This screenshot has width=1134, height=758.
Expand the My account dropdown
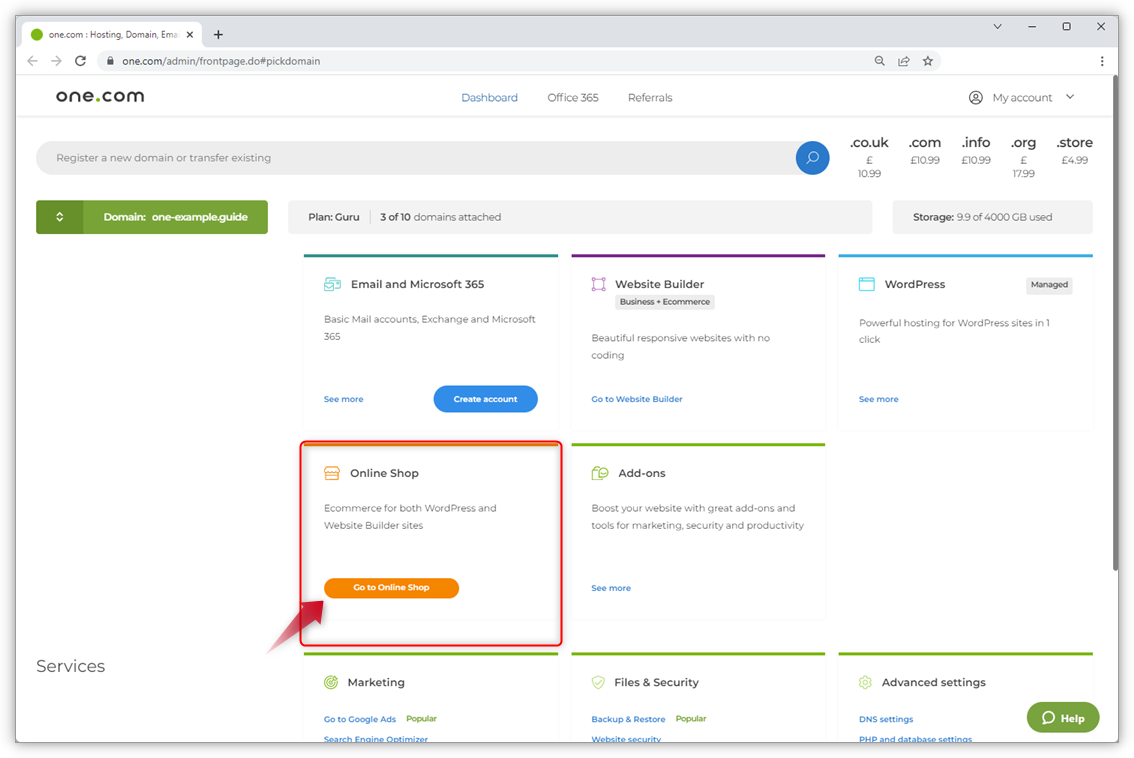tap(1022, 97)
